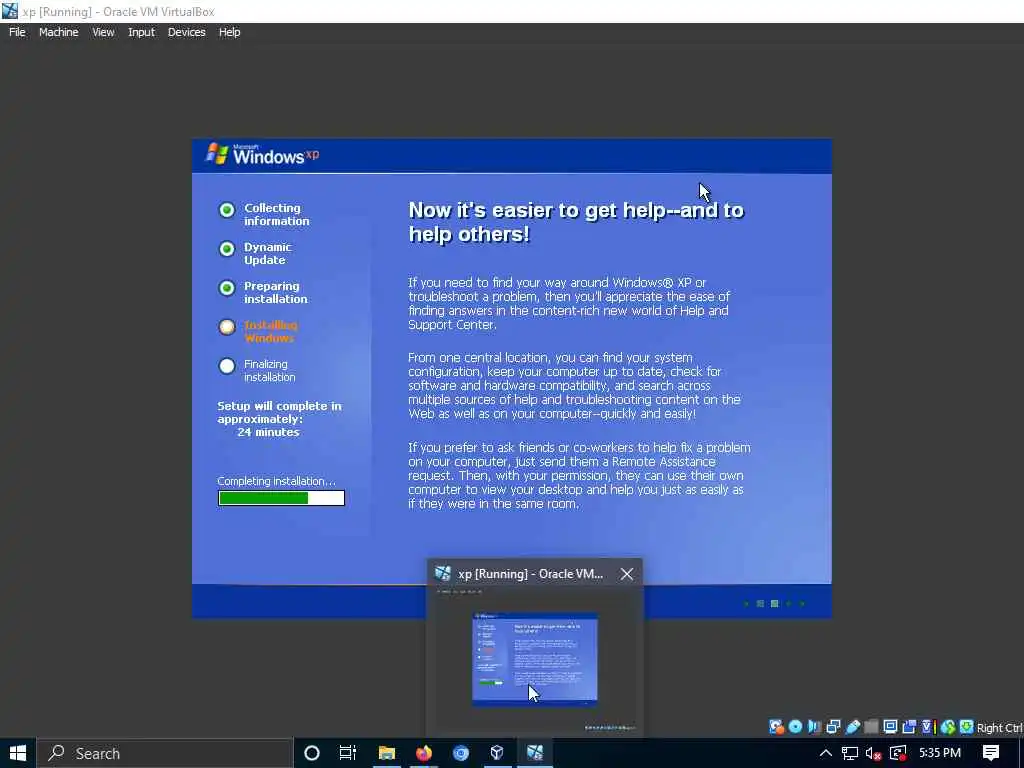Open the File menu in VirtualBox

17,32
